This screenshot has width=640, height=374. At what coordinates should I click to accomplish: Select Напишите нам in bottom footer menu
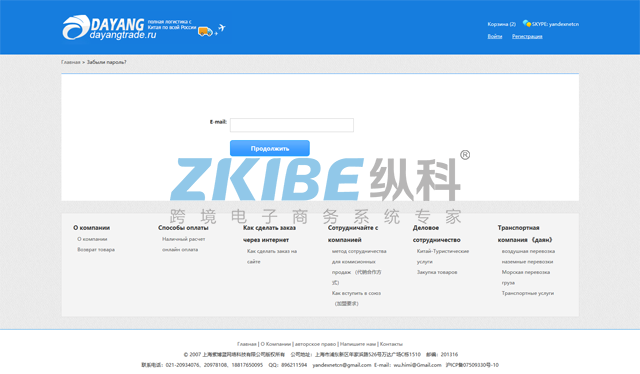pyautogui.click(x=358, y=344)
